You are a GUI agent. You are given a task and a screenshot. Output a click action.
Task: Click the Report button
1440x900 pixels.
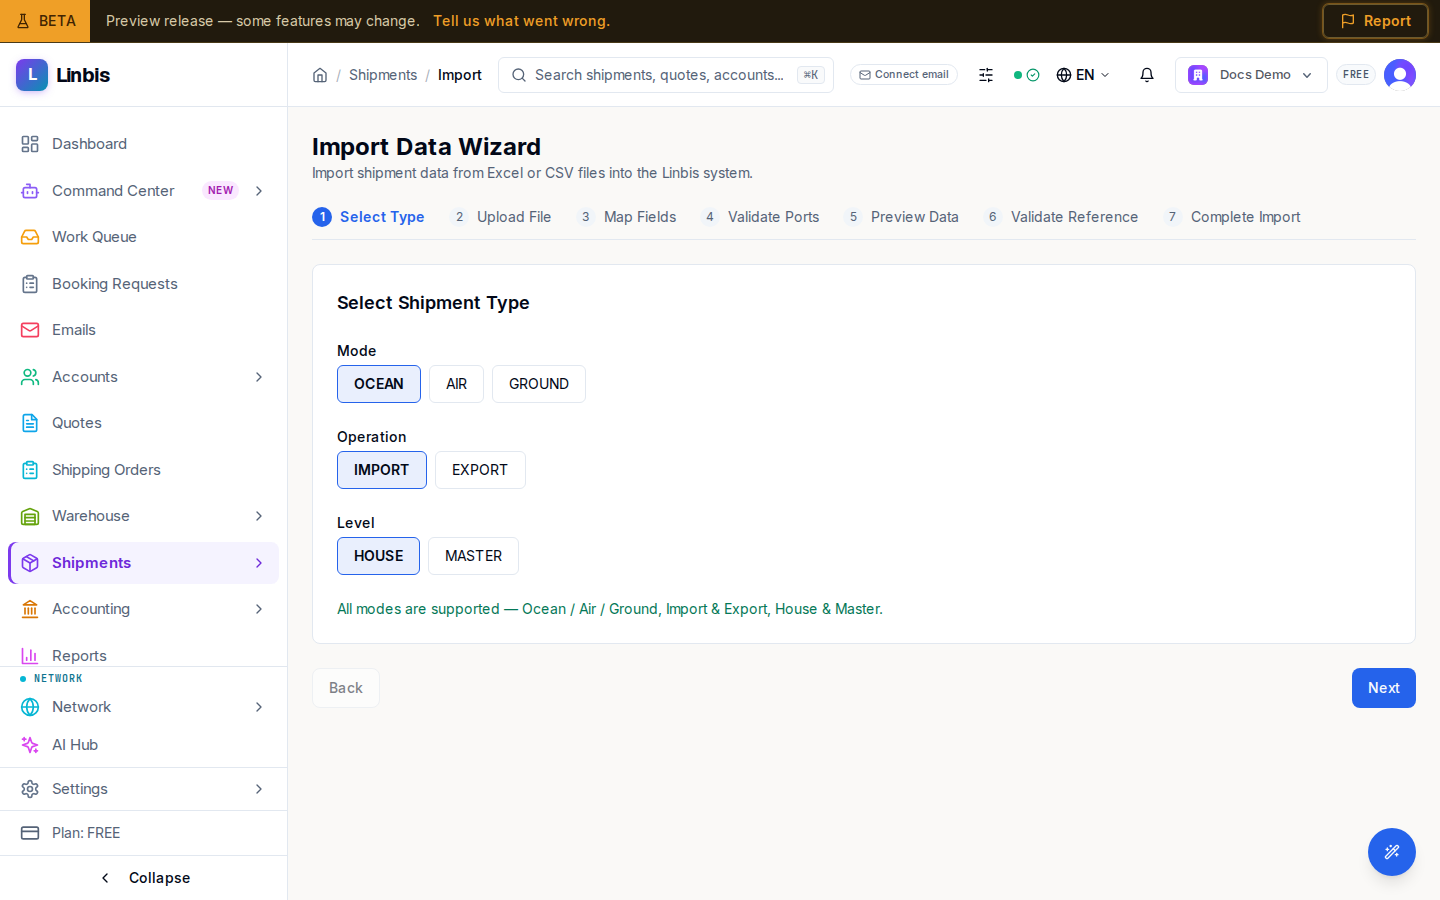[x=1375, y=21]
